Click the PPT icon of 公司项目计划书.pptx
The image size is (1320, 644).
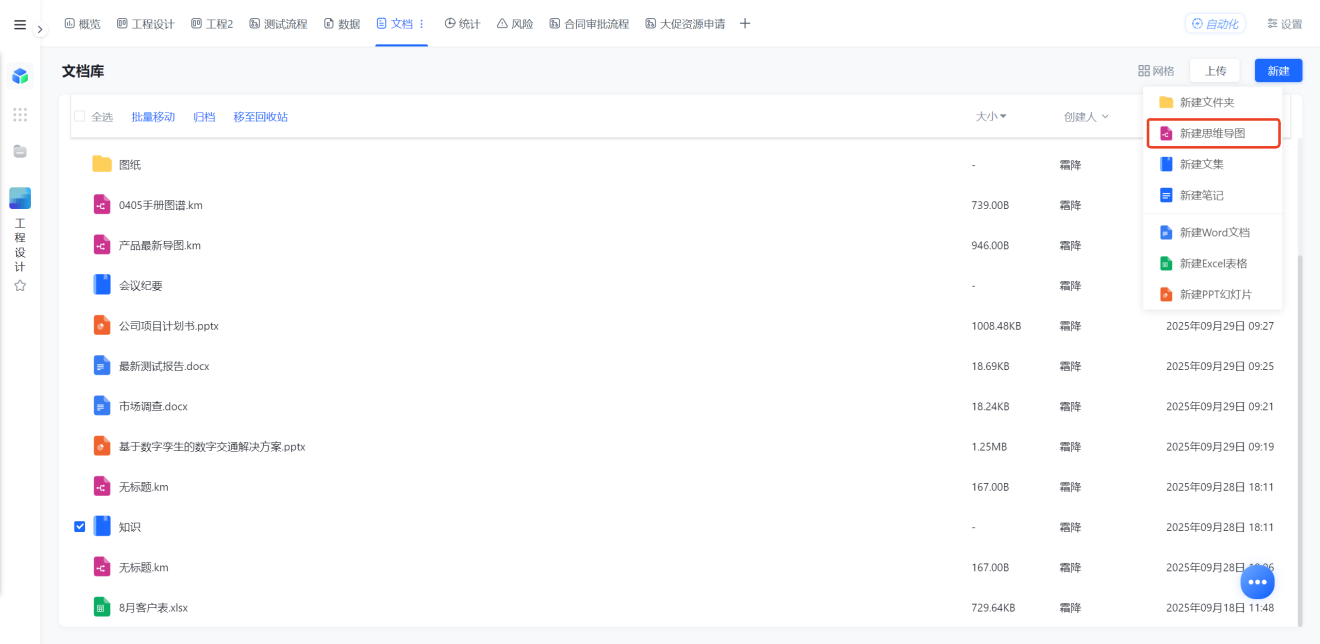[x=101, y=325]
